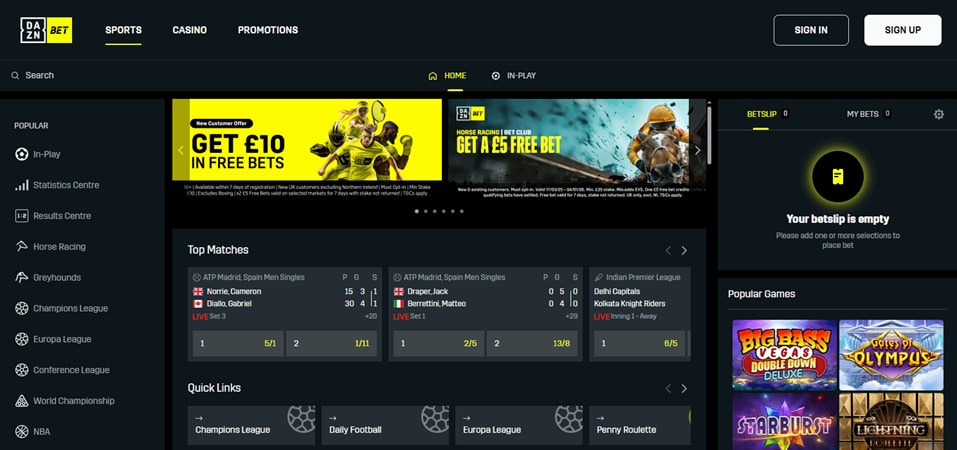Switch to the Home tab
Image resolution: width=957 pixels, height=450 pixels.
(x=447, y=76)
